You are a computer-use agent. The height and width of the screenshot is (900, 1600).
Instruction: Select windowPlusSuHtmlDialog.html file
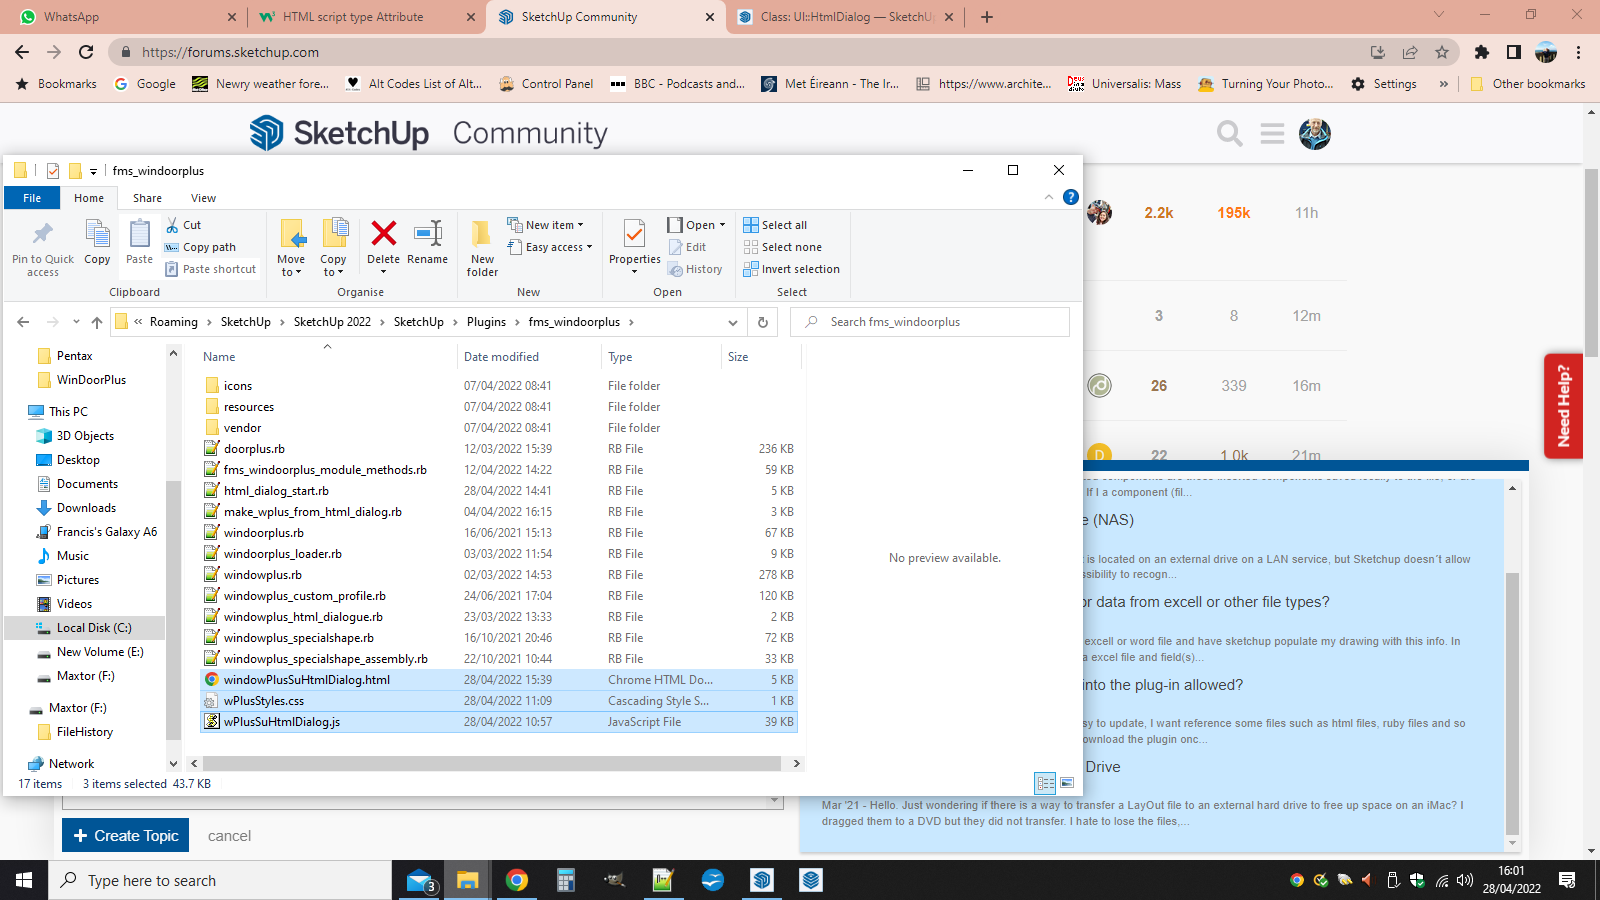[x=499, y=680]
